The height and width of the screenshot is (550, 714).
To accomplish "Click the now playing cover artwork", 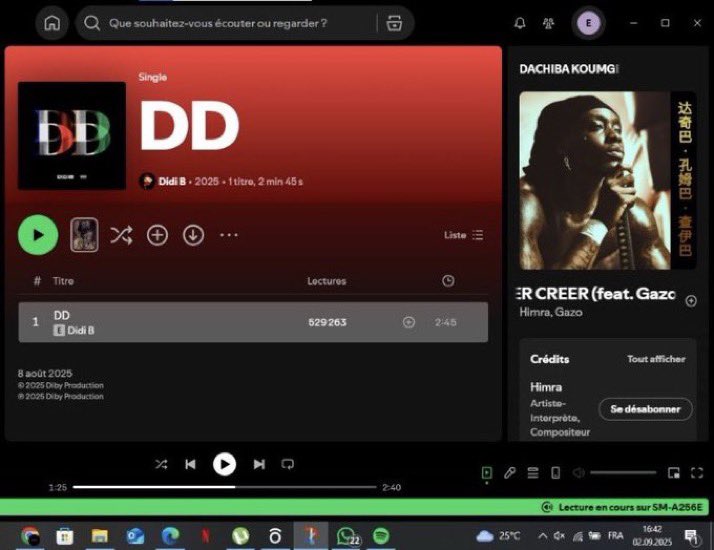I will (x=607, y=180).
